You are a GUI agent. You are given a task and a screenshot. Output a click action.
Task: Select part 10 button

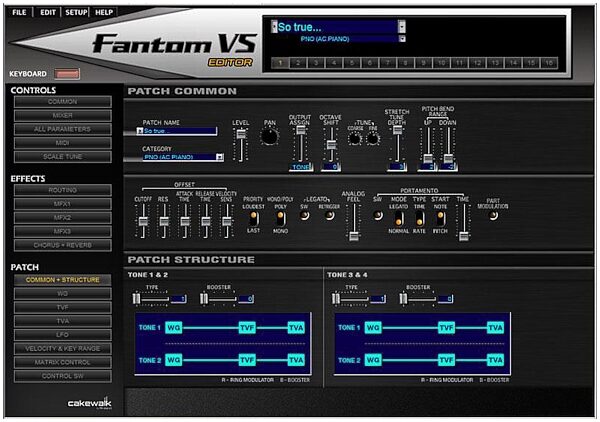441,63
